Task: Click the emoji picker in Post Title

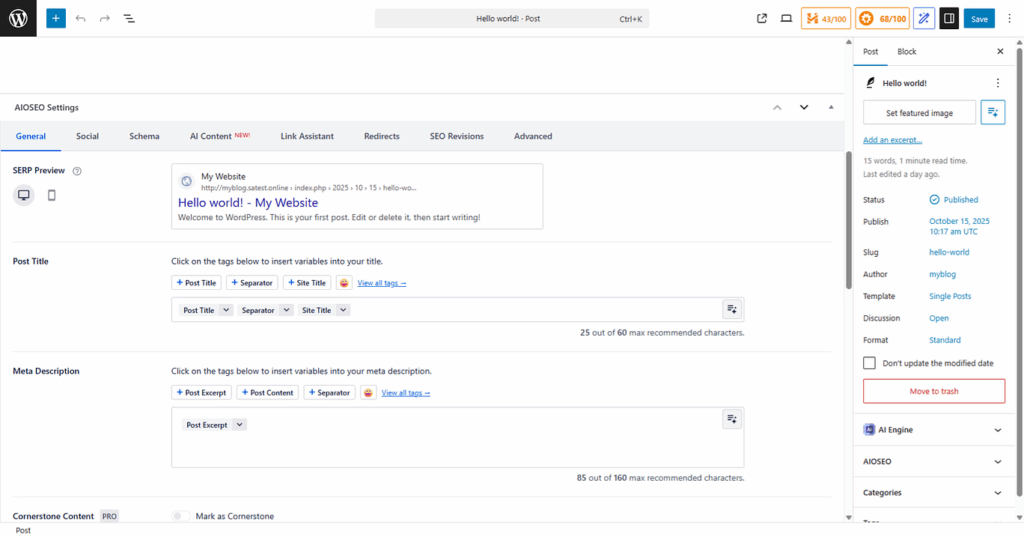Action: 344,283
